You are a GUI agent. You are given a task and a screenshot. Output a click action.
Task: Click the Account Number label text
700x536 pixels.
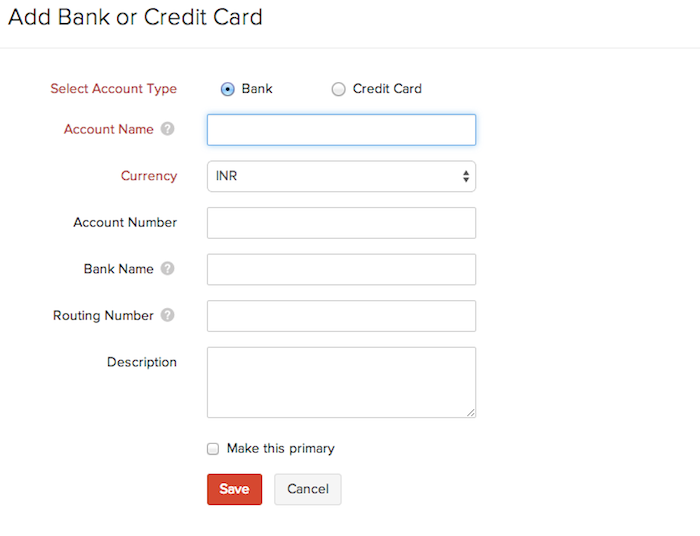[x=125, y=222]
